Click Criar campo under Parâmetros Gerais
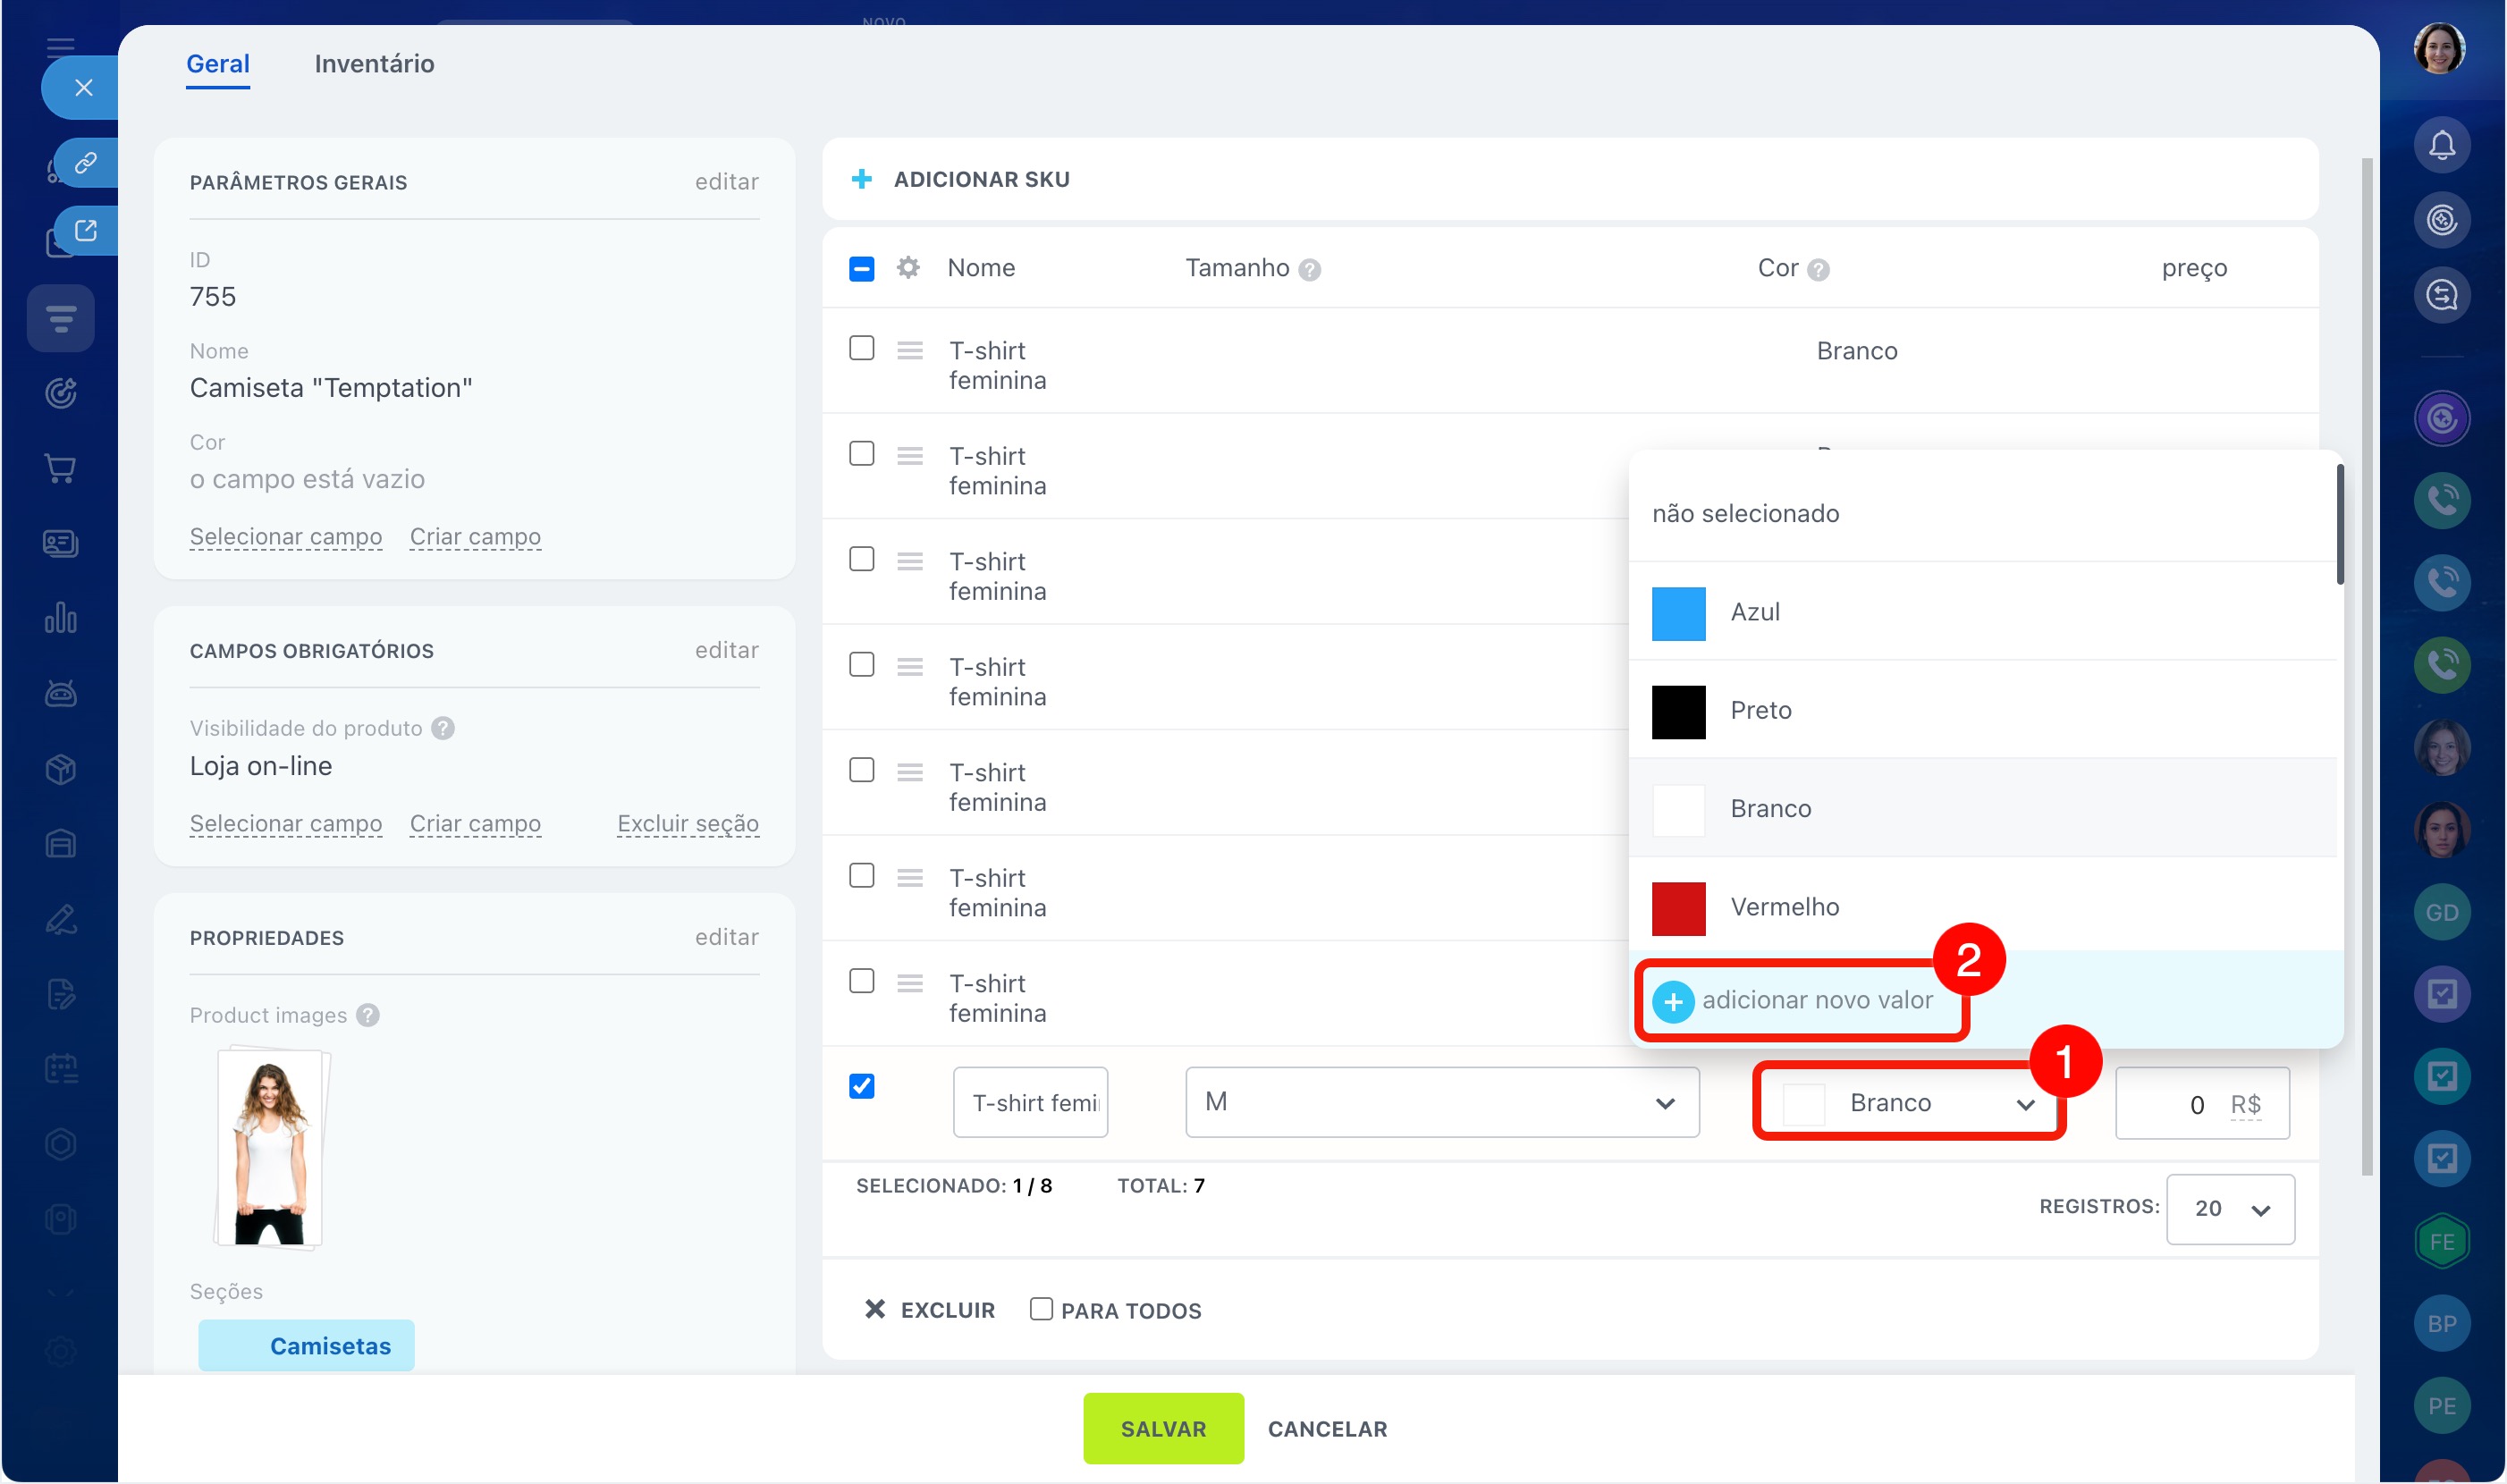The width and height of the screenshot is (2507, 1484). (x=475, y=537)
